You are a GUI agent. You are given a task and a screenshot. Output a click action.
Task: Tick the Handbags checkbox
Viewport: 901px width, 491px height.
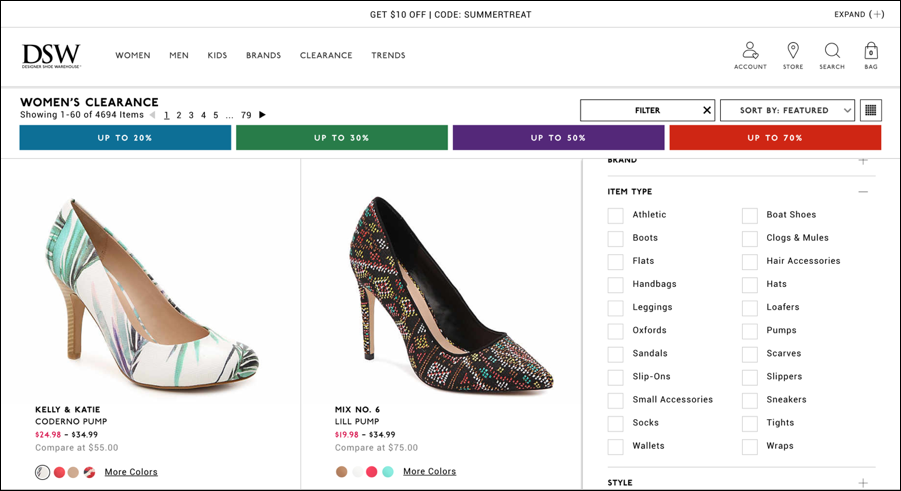click(615, 284)
